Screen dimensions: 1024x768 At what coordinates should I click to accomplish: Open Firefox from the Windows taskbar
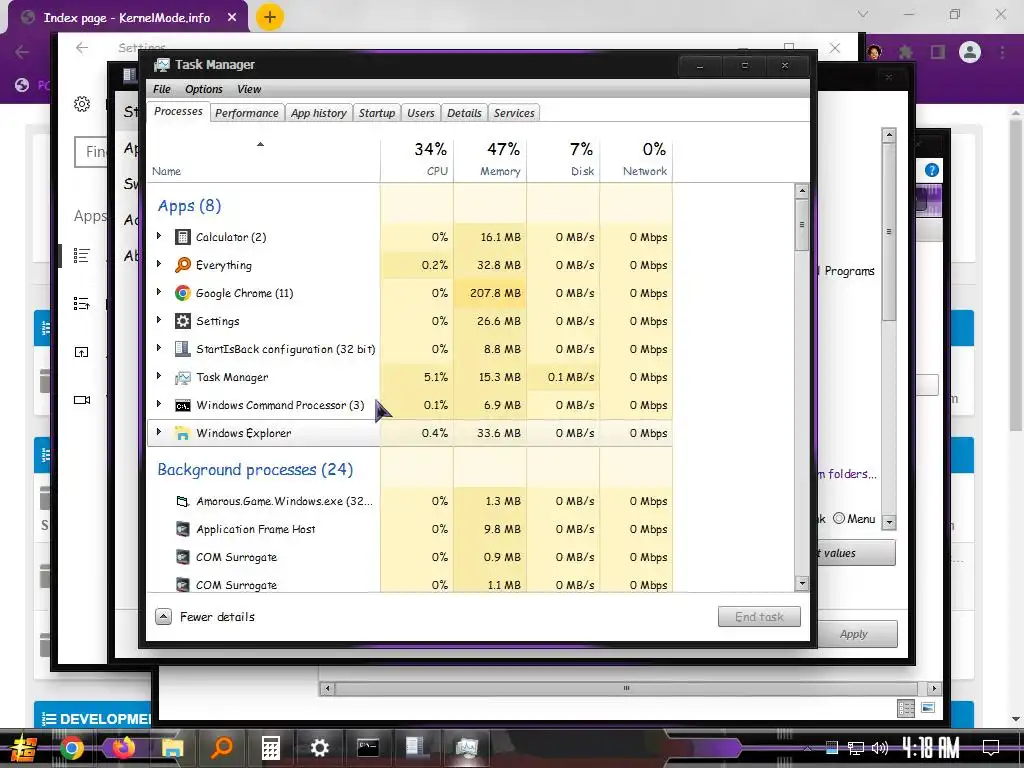click(123, 748)
